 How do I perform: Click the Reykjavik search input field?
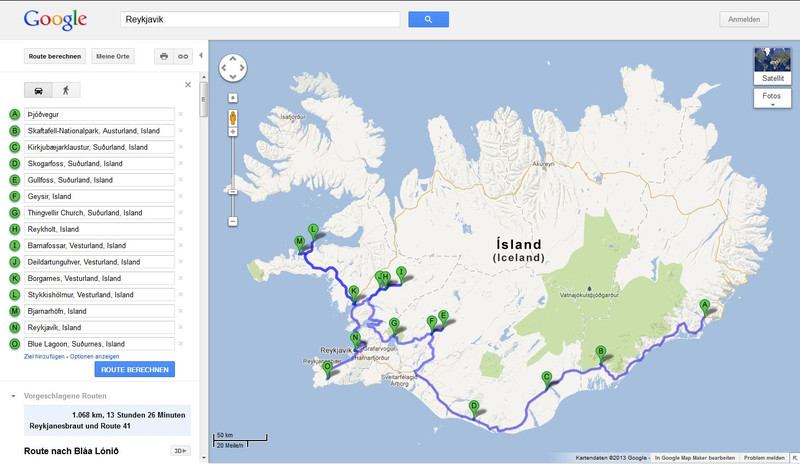pyautogui.click(x=260, y=20)
